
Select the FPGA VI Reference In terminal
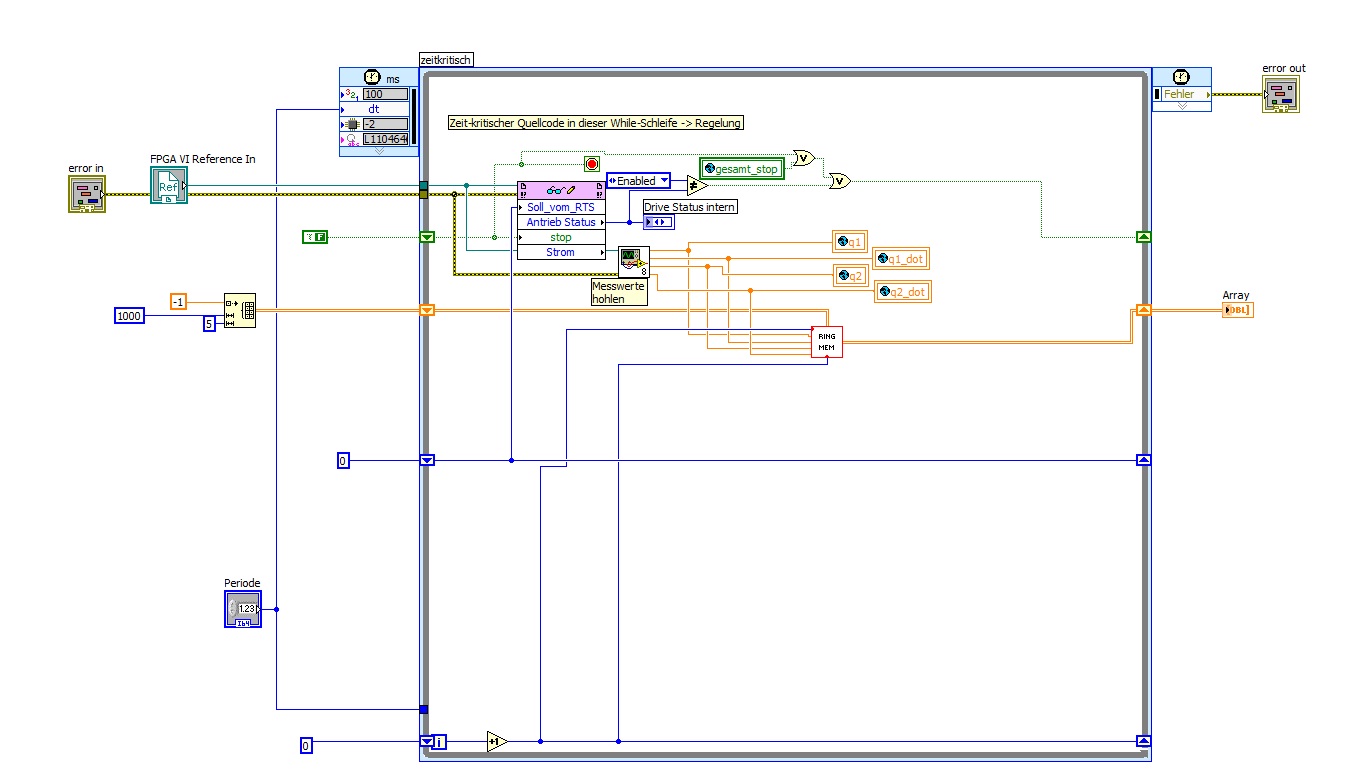coord(168,187)
